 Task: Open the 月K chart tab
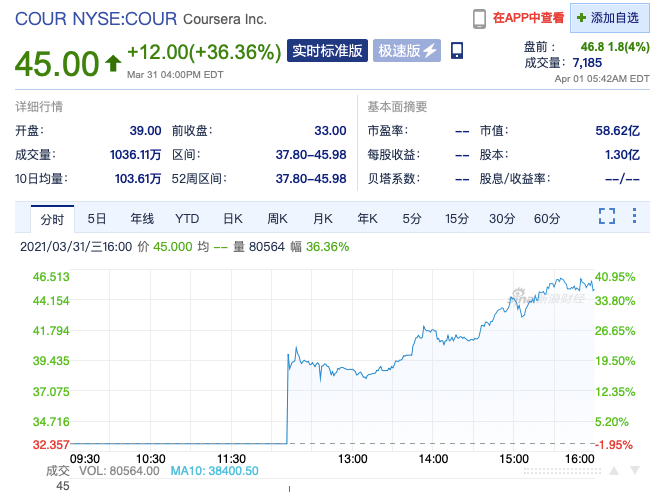322,218
